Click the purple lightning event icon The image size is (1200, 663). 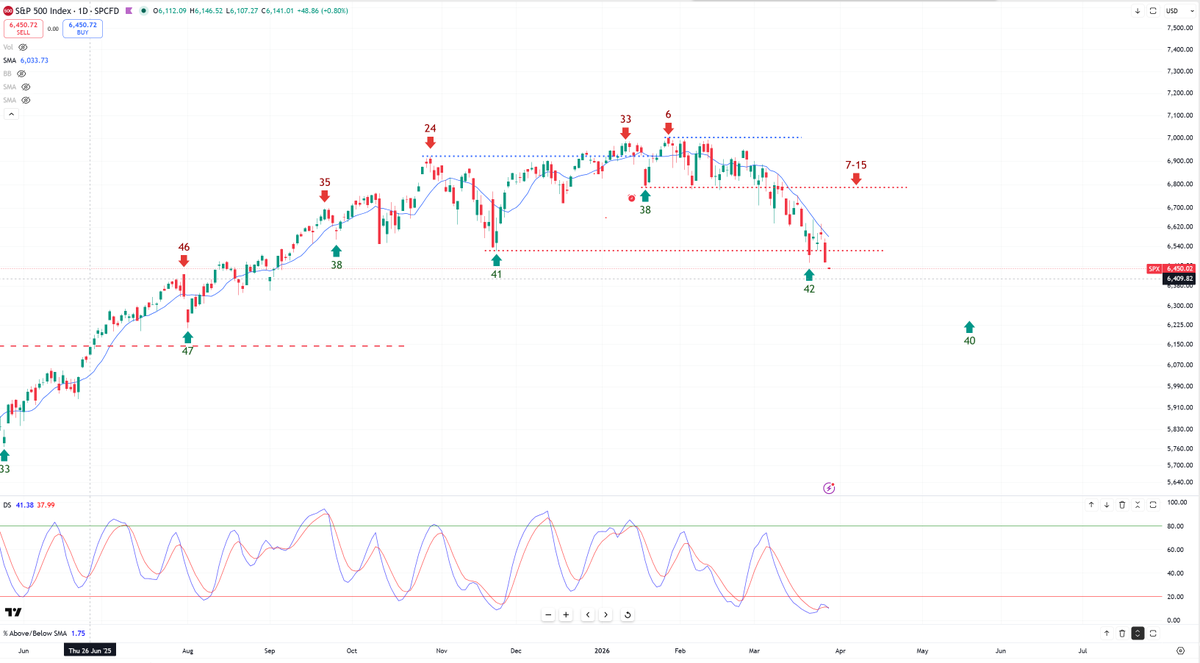(x=829, y=488)
